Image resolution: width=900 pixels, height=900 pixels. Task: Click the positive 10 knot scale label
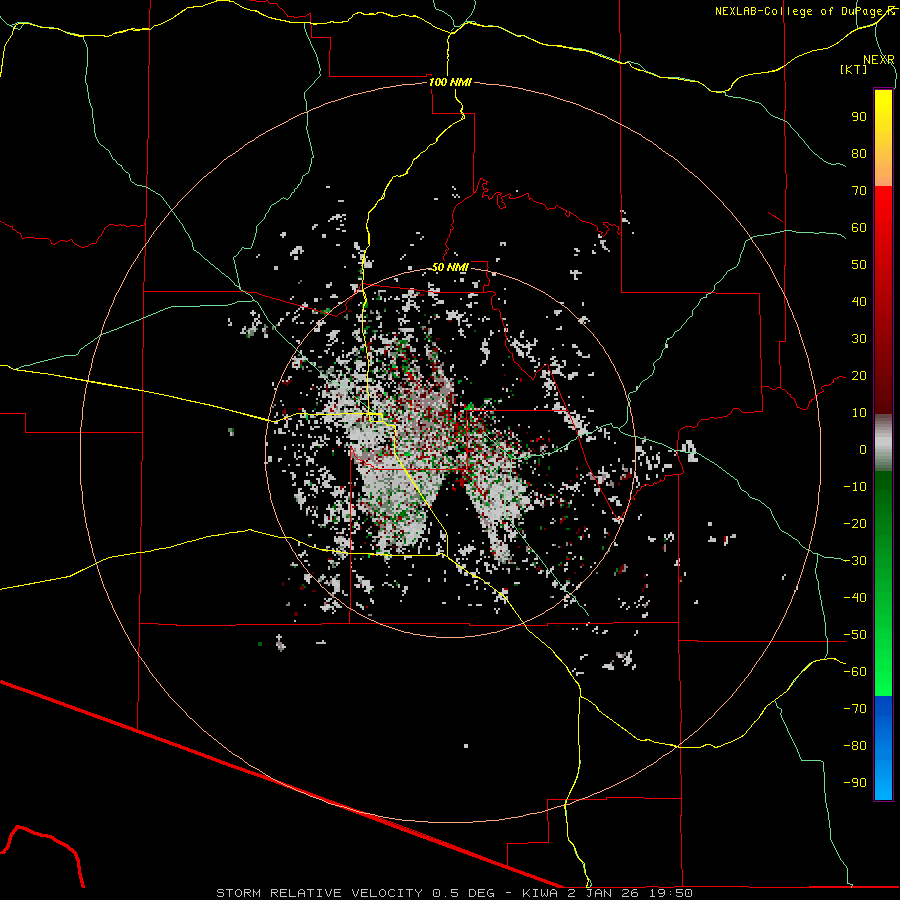[859, 413]
